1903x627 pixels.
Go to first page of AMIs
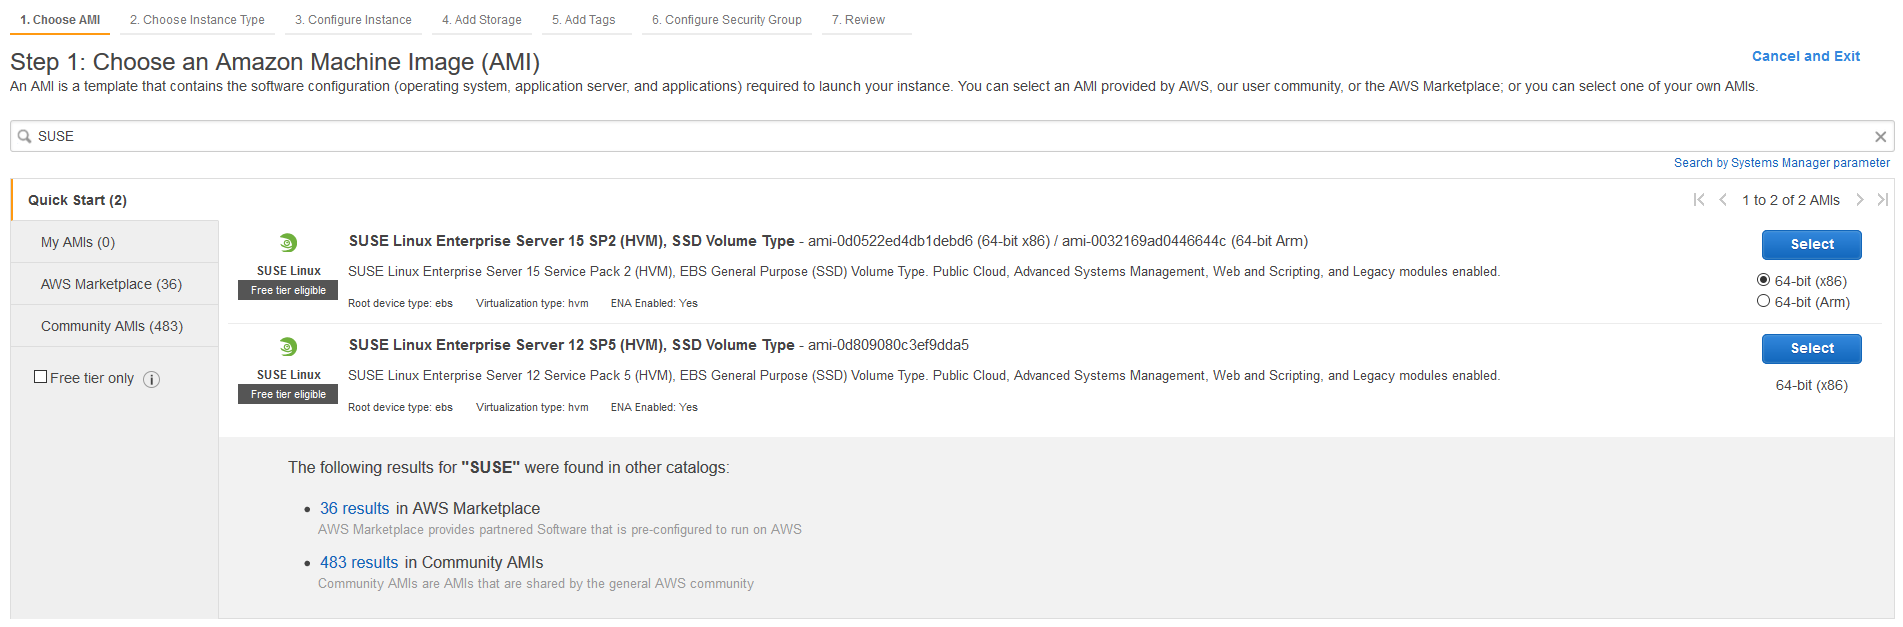(x=1698, y=200)
